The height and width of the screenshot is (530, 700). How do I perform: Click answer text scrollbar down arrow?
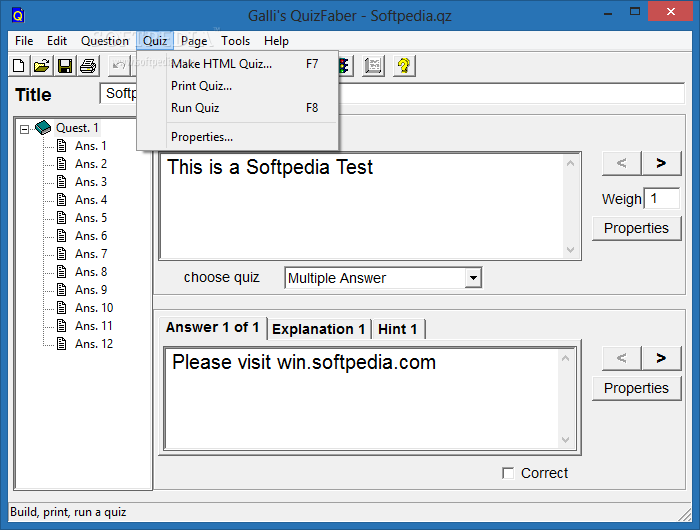point(565,440)
